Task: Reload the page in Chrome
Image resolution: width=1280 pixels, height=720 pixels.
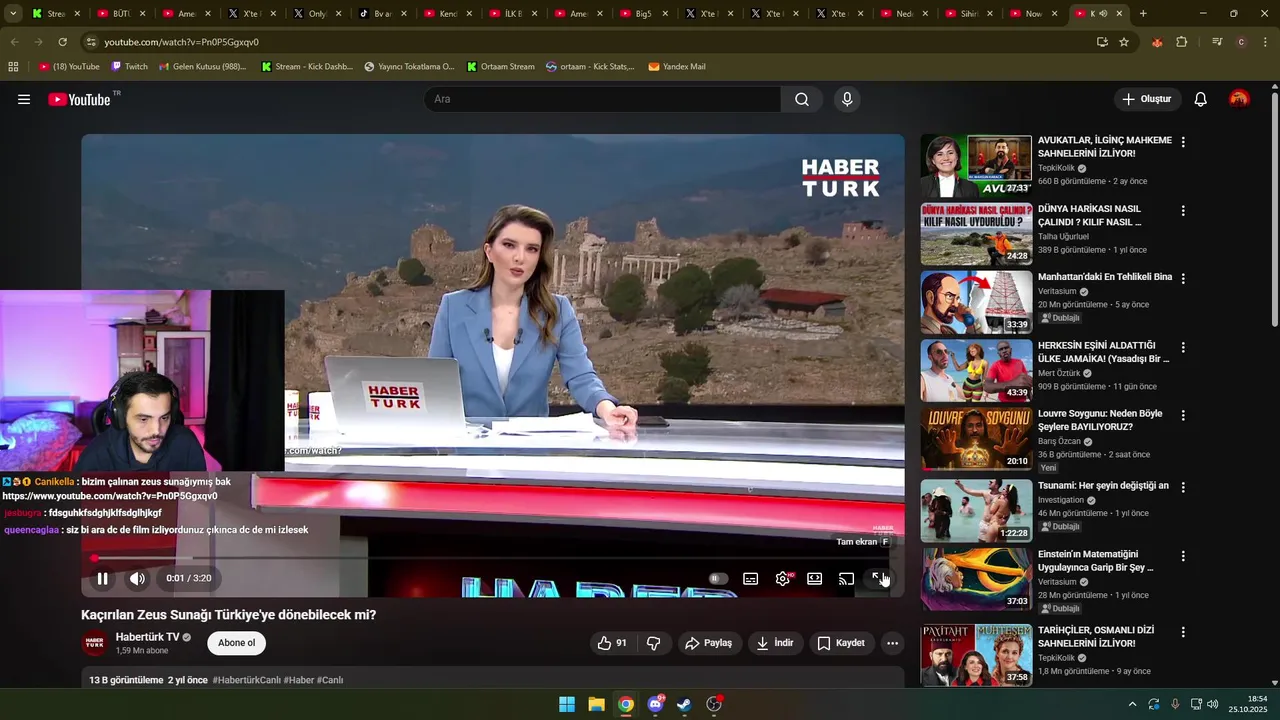Action: tap(62, 42)
